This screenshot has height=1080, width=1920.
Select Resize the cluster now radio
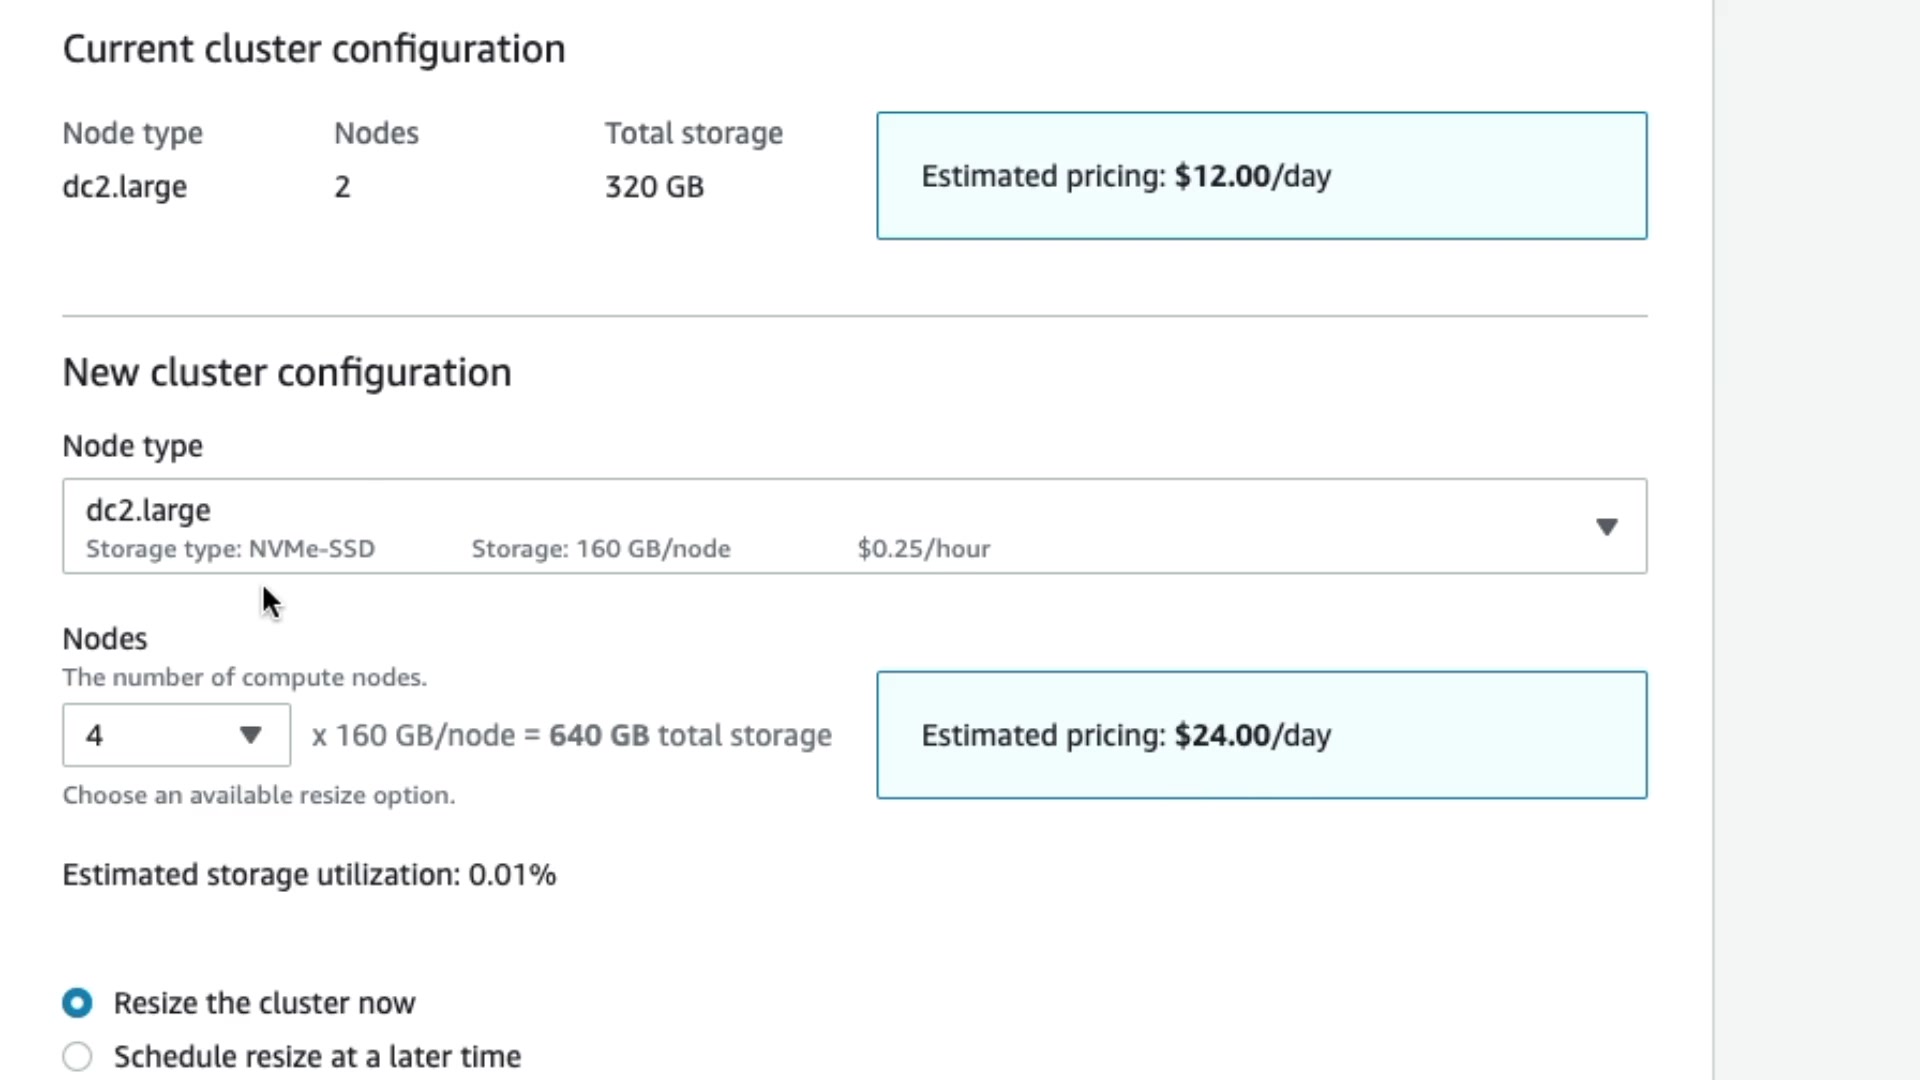click(77, 1003)
